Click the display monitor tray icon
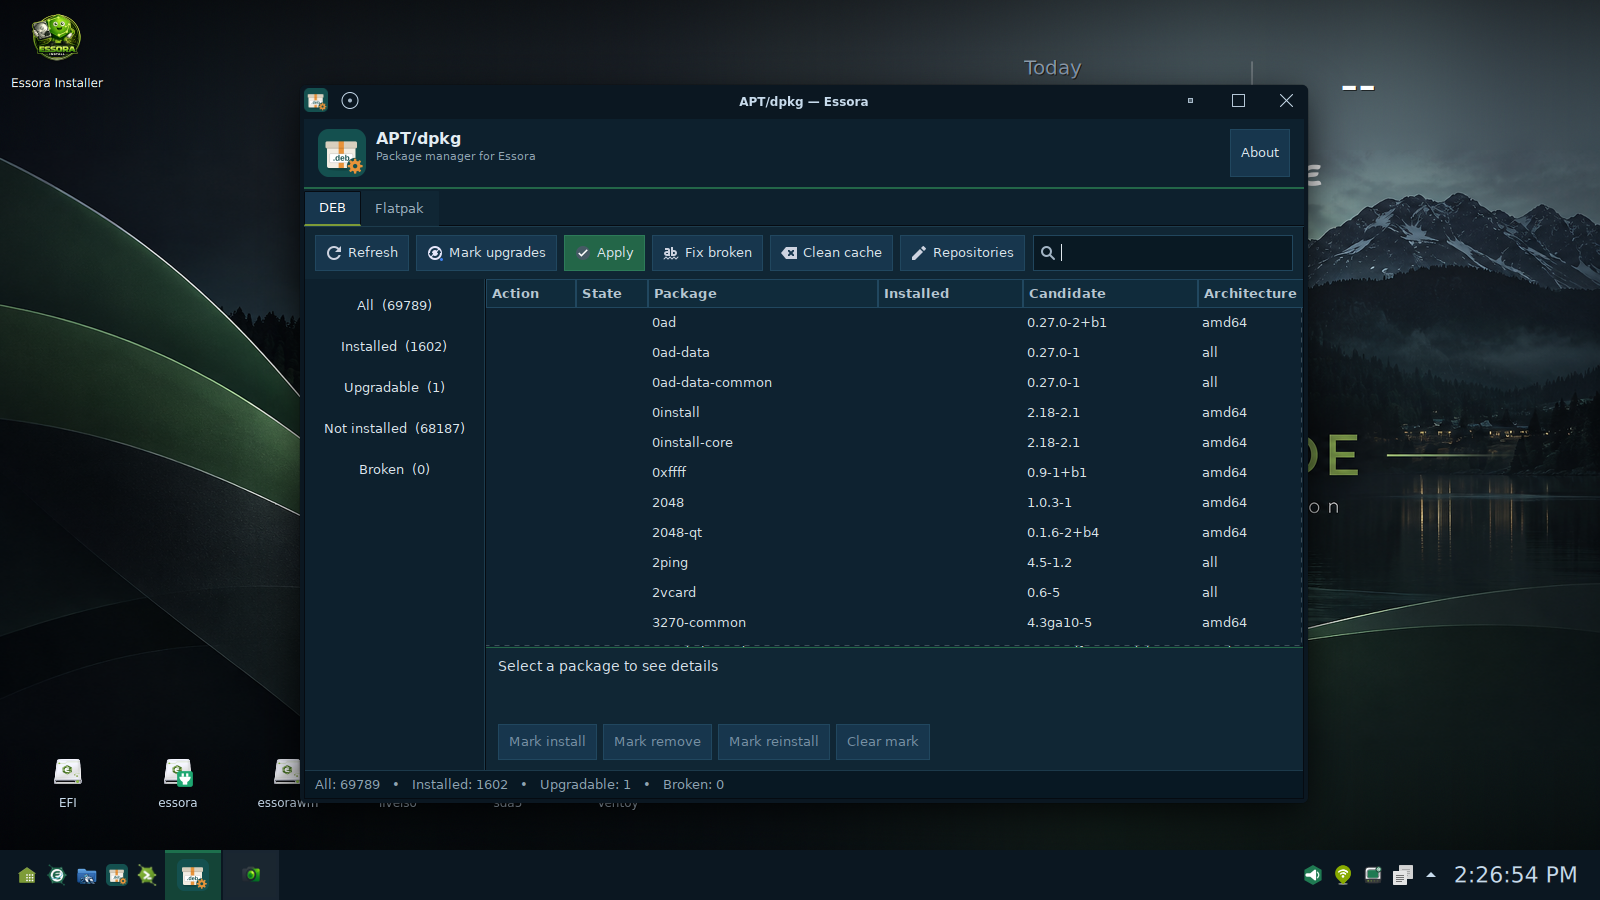This screenshot has width=1600, height=900. coord(1373,875)
